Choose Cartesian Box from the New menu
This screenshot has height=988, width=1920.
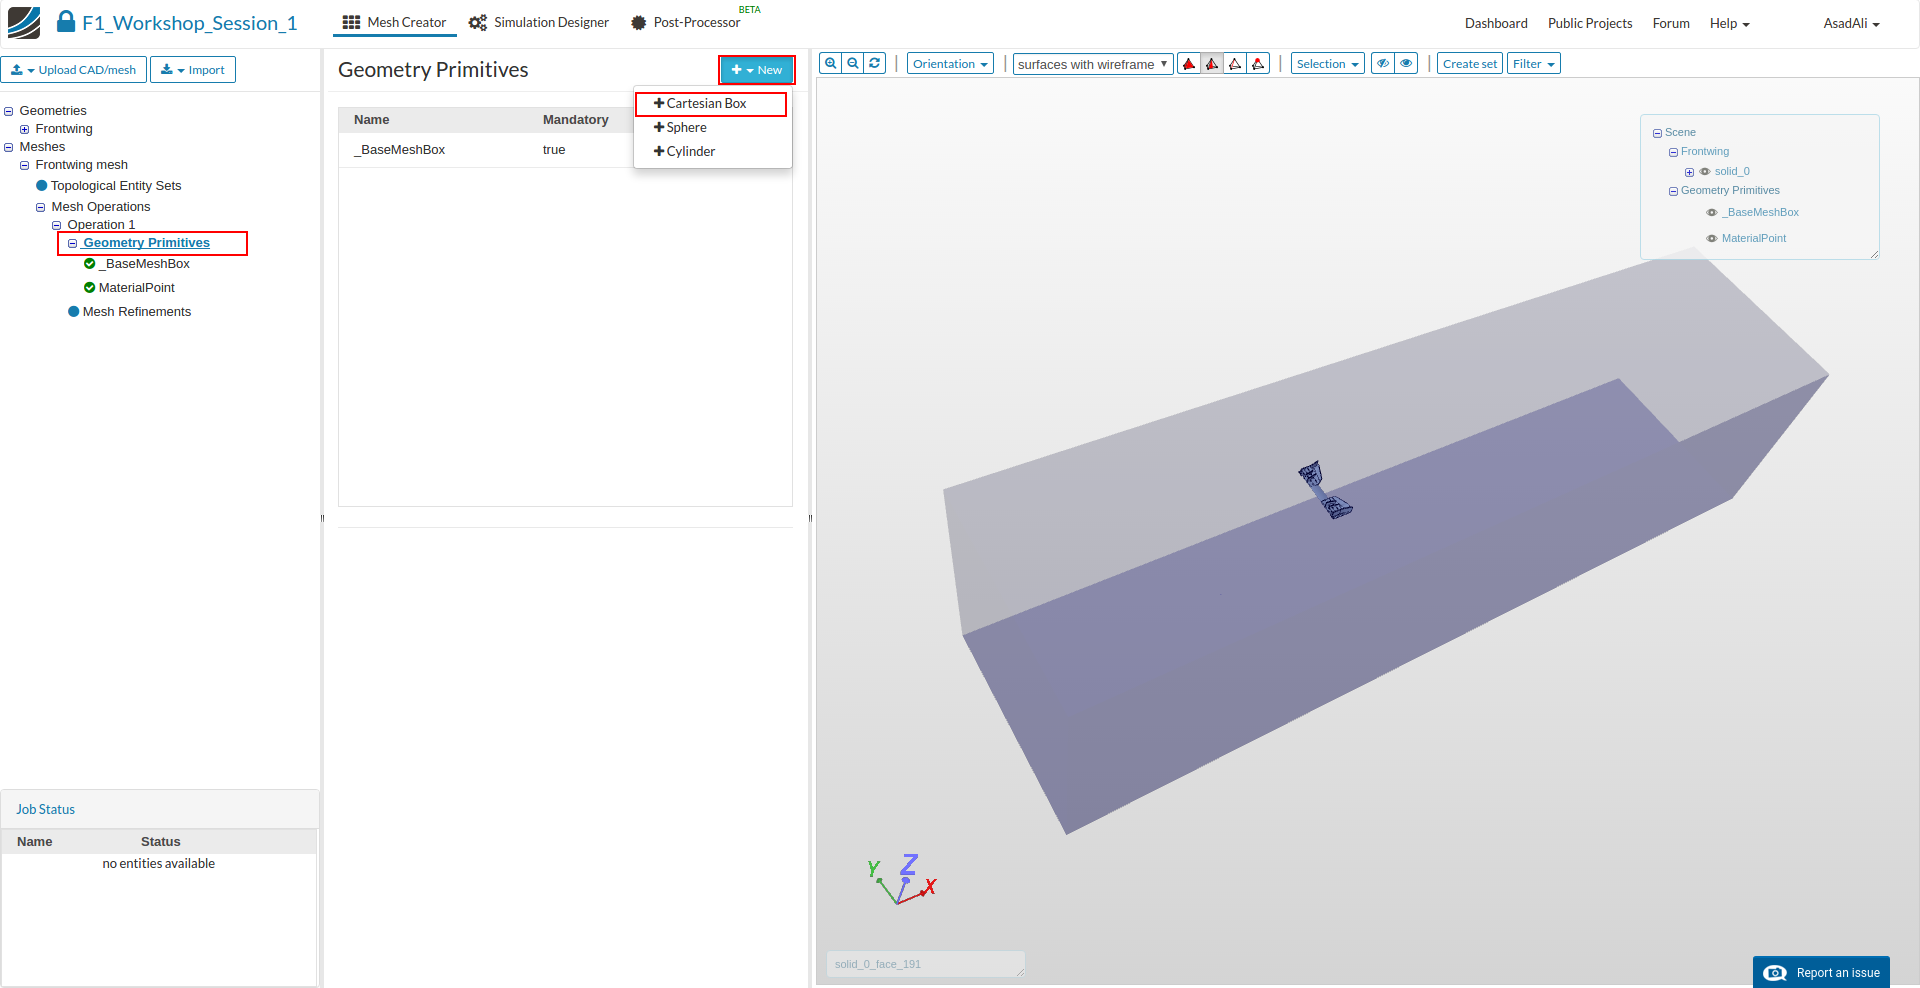point(711,104)
